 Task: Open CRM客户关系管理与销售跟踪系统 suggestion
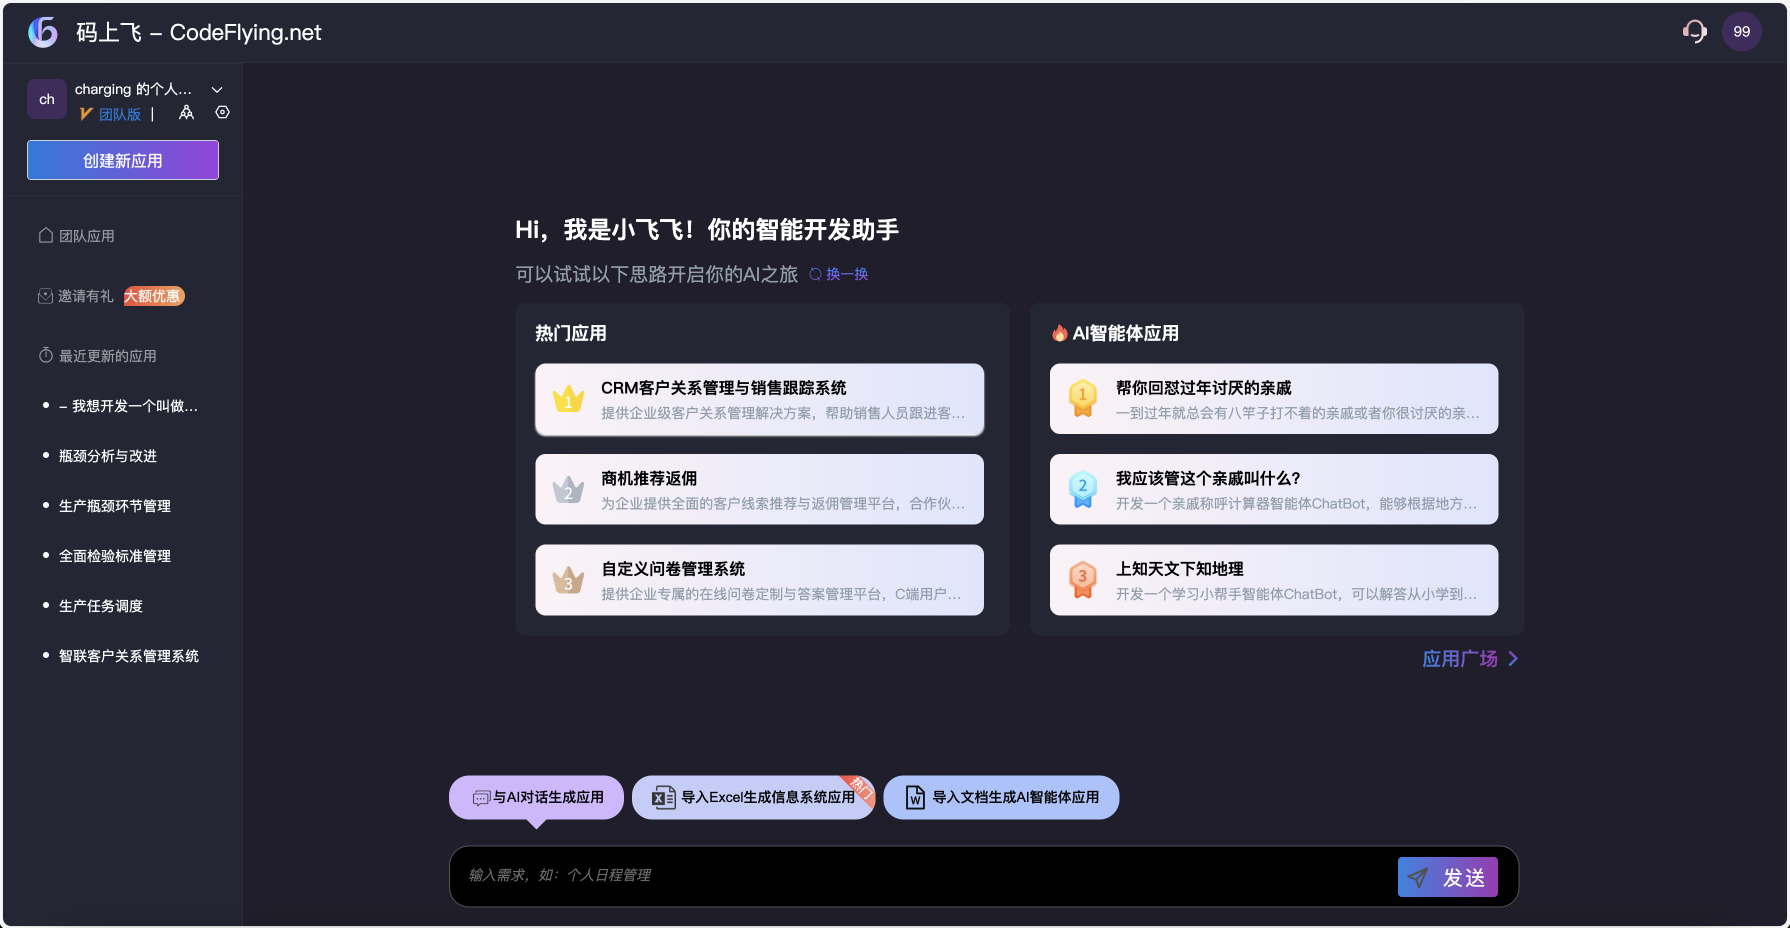tap(759, 399)
